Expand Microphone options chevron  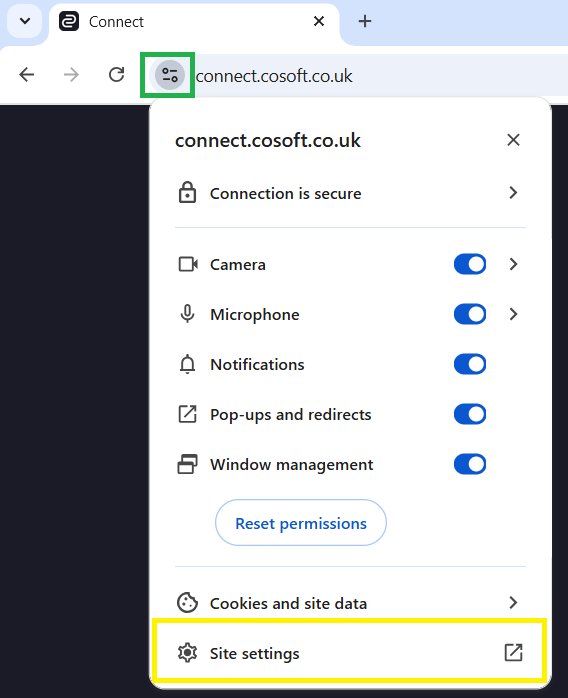click(513, 314)
